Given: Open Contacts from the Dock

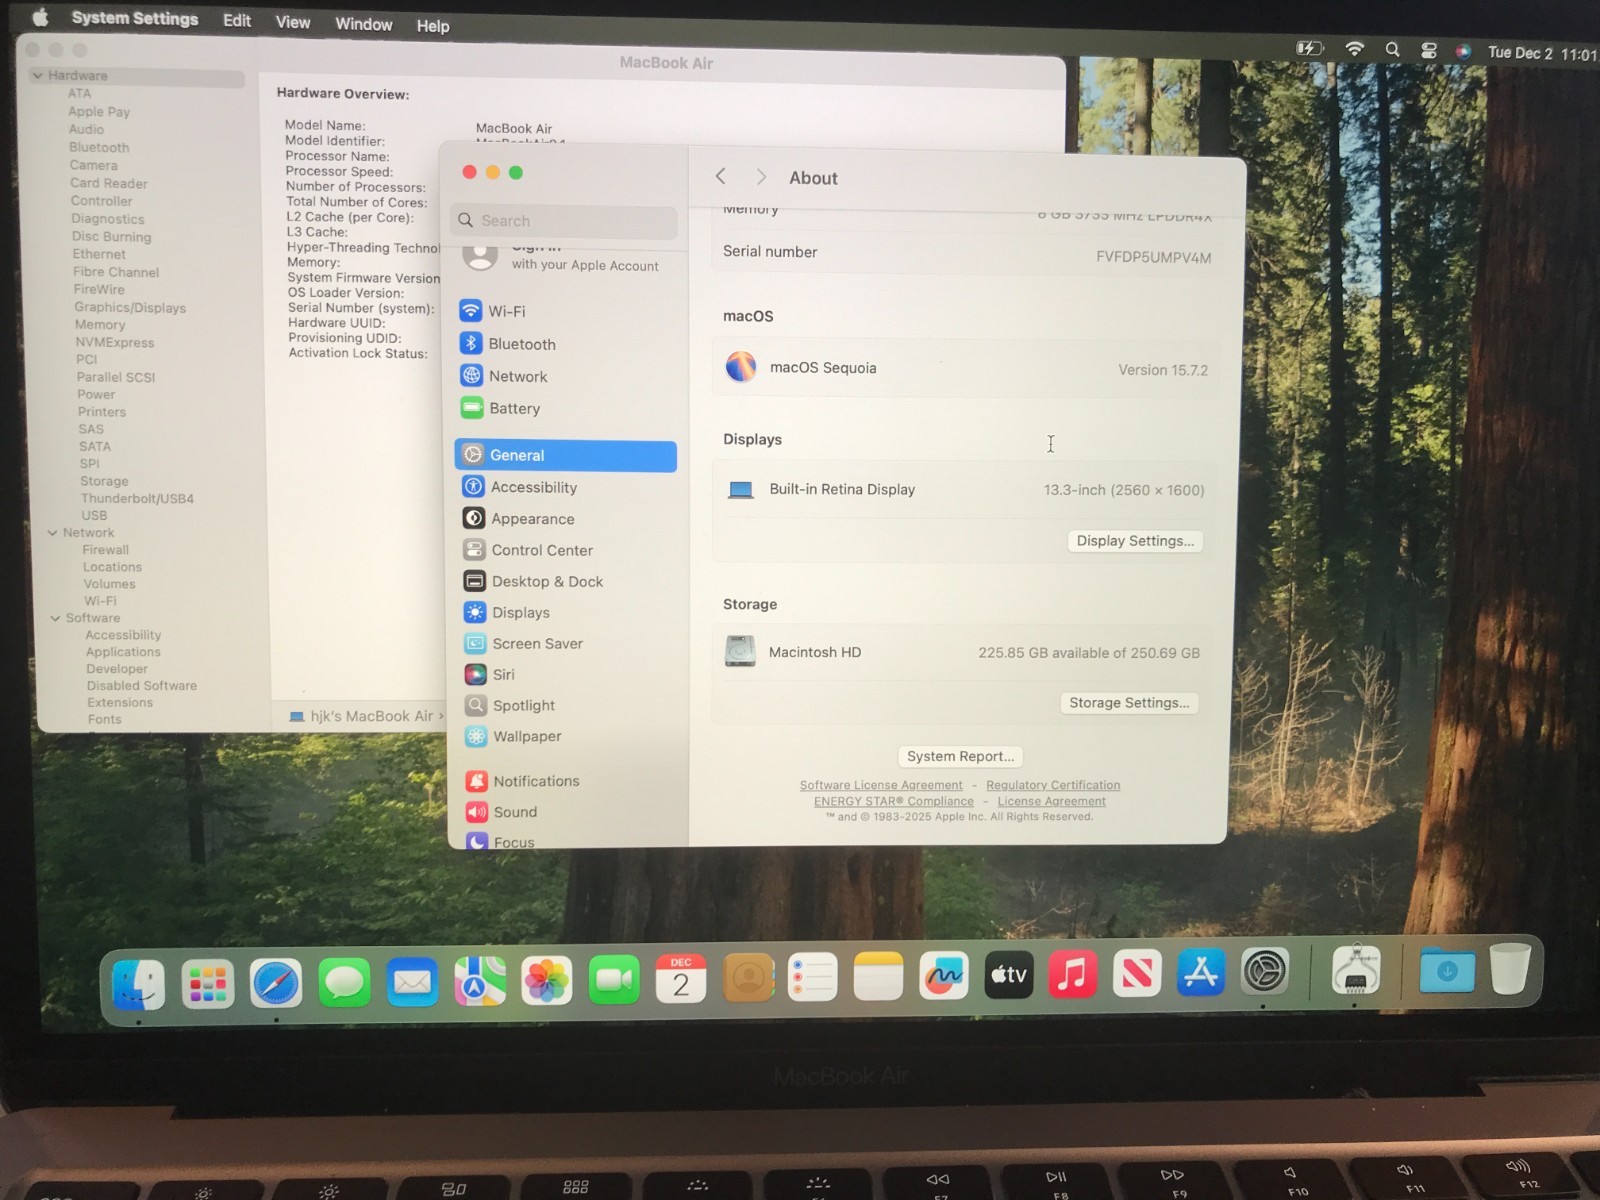Looking at the screenshot, I should click(x=748, y=978).
